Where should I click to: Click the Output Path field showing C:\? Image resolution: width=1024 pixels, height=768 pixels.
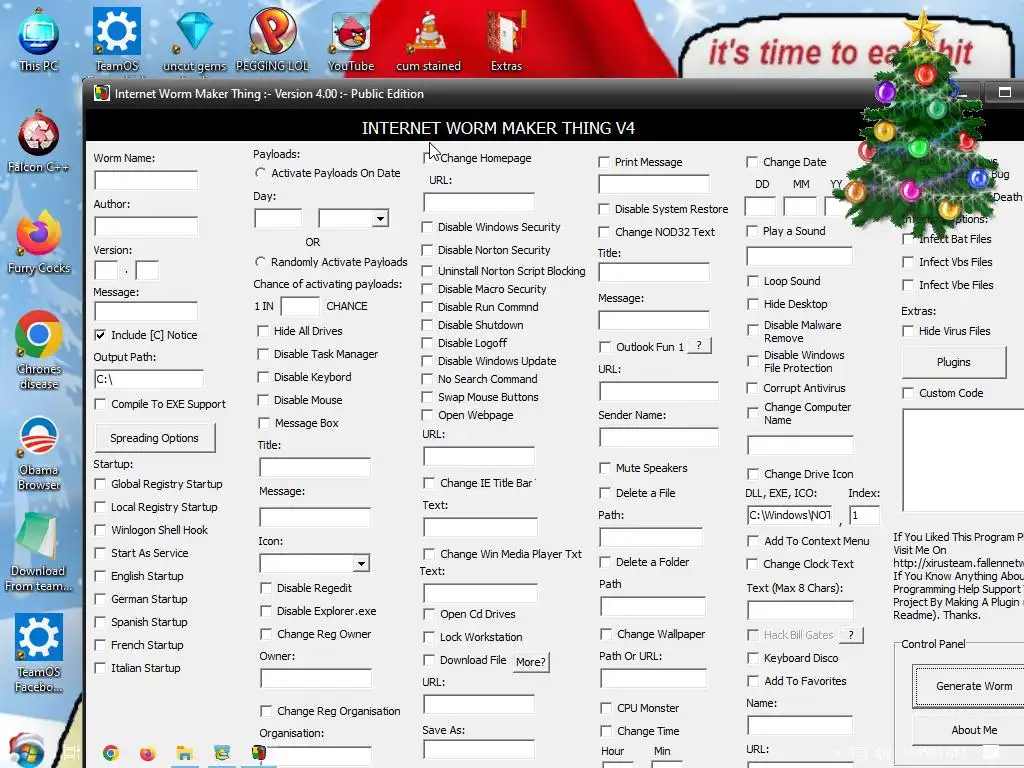[x=149, y=379]
